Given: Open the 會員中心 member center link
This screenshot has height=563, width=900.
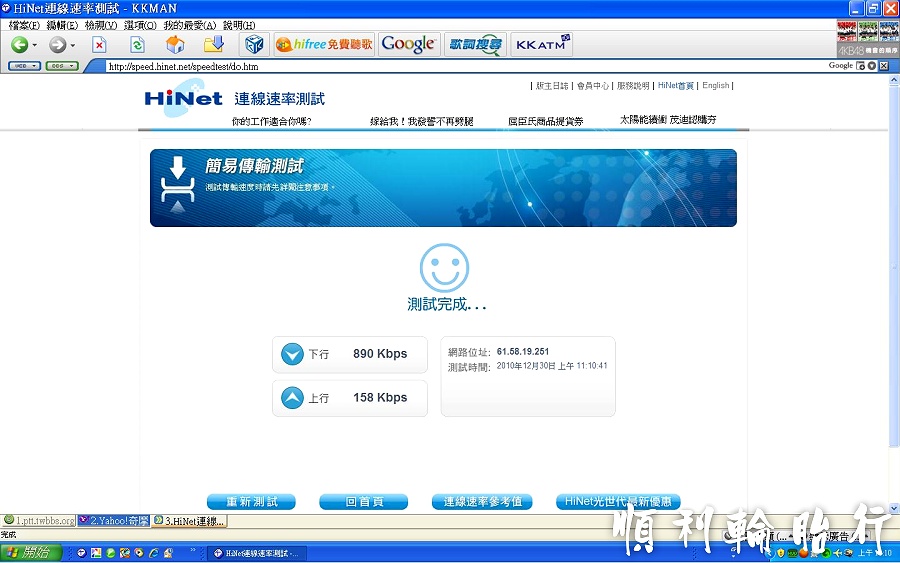Looking at the screenshot, I should click(x=592, y=86).
